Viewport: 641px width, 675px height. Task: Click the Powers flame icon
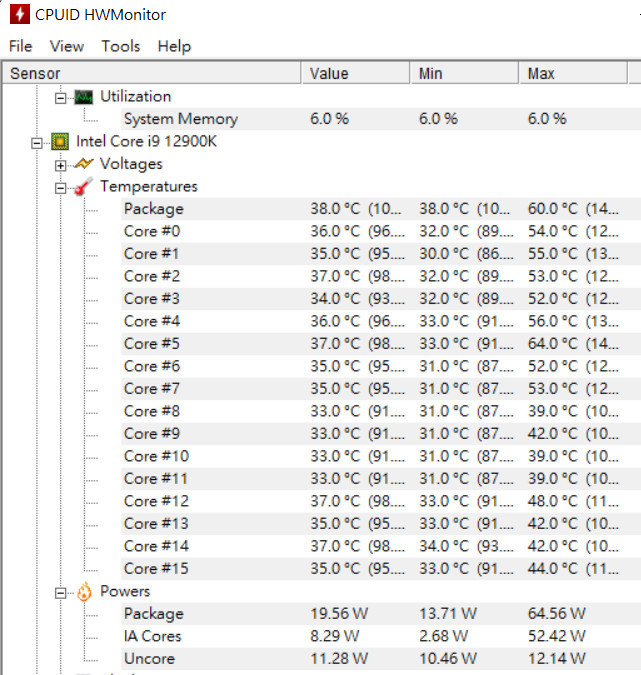[84, 591]
